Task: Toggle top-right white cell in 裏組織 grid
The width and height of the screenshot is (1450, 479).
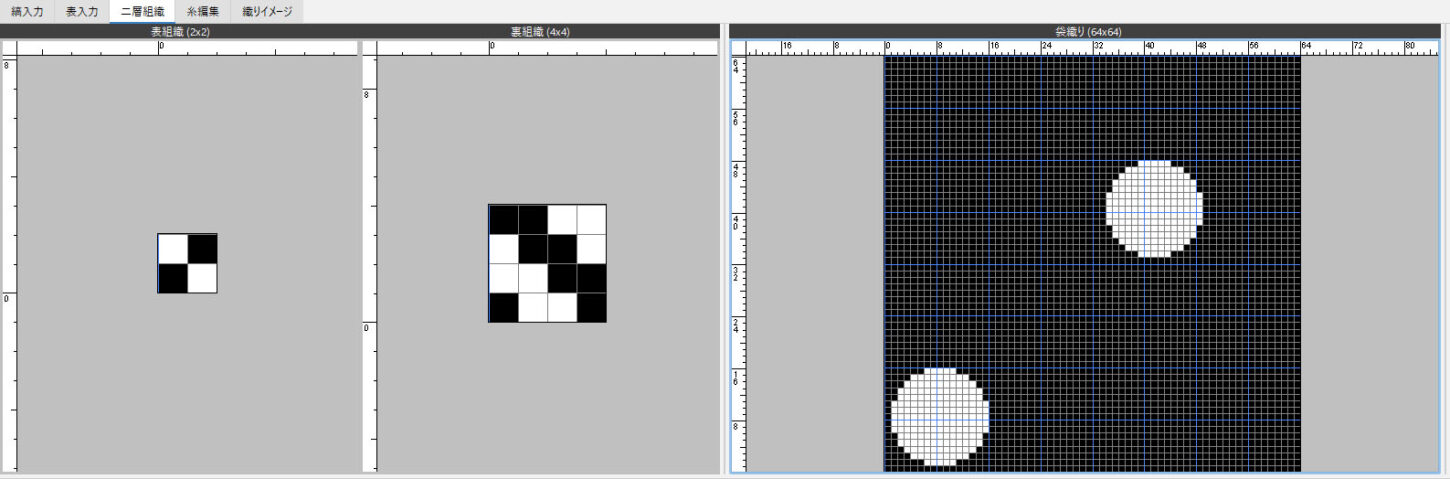Action: 591,219
